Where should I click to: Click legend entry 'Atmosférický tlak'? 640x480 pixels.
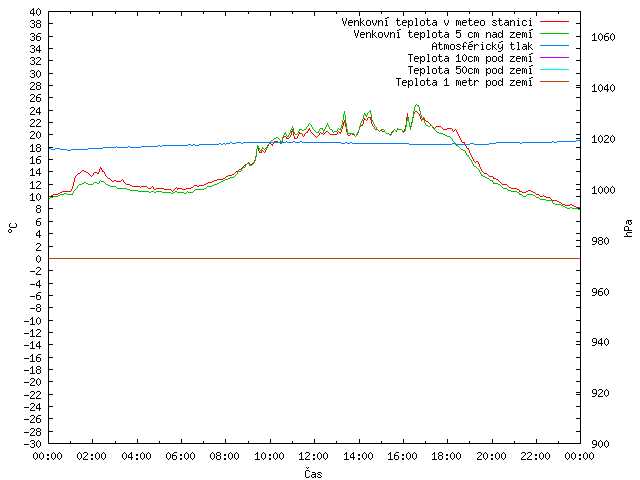coord(482,46)
